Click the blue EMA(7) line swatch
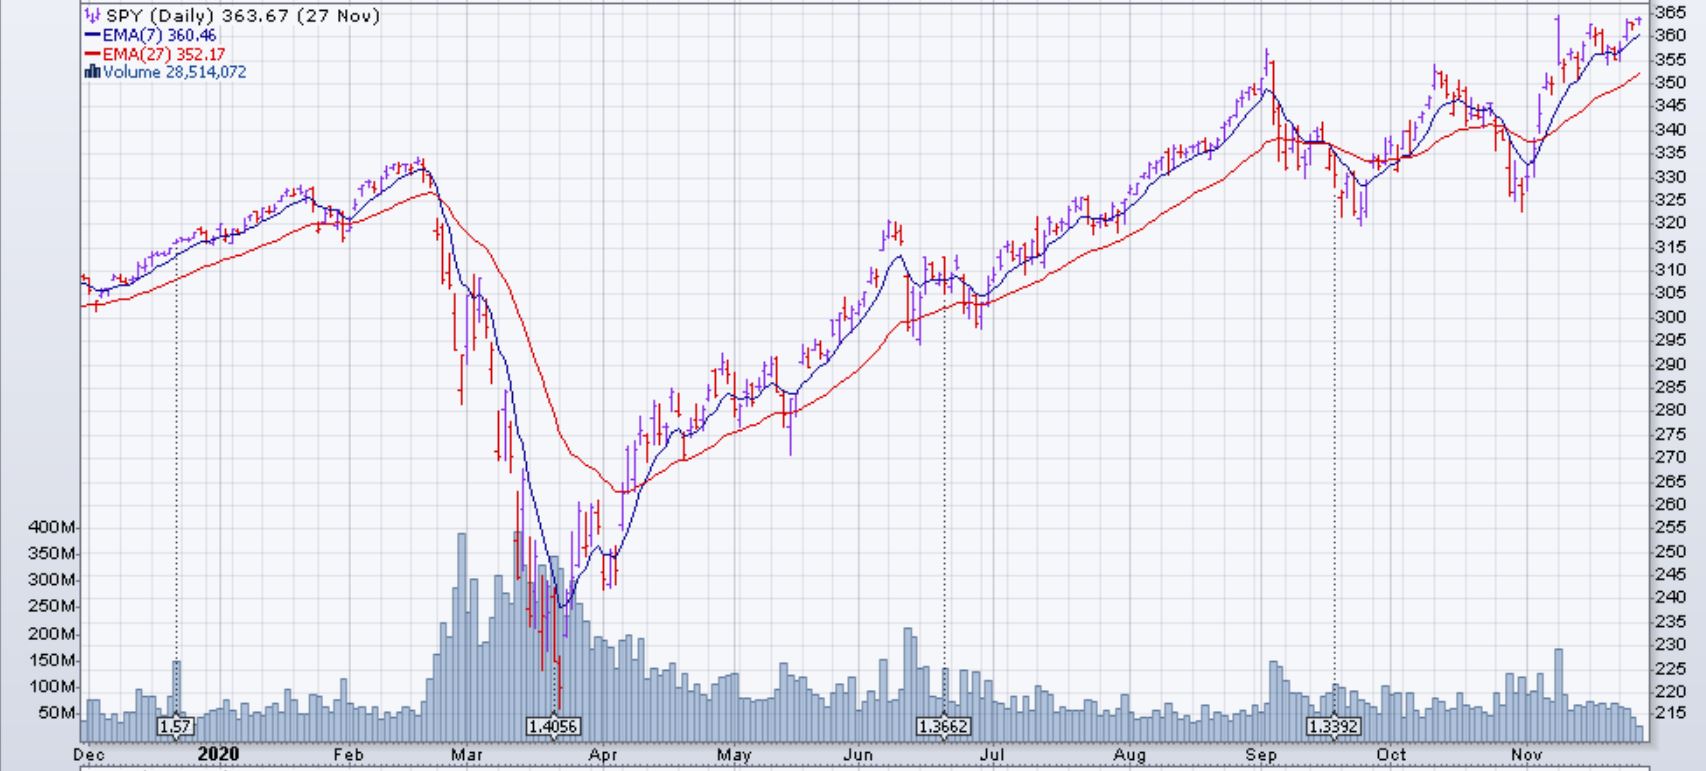 (92, 35)
